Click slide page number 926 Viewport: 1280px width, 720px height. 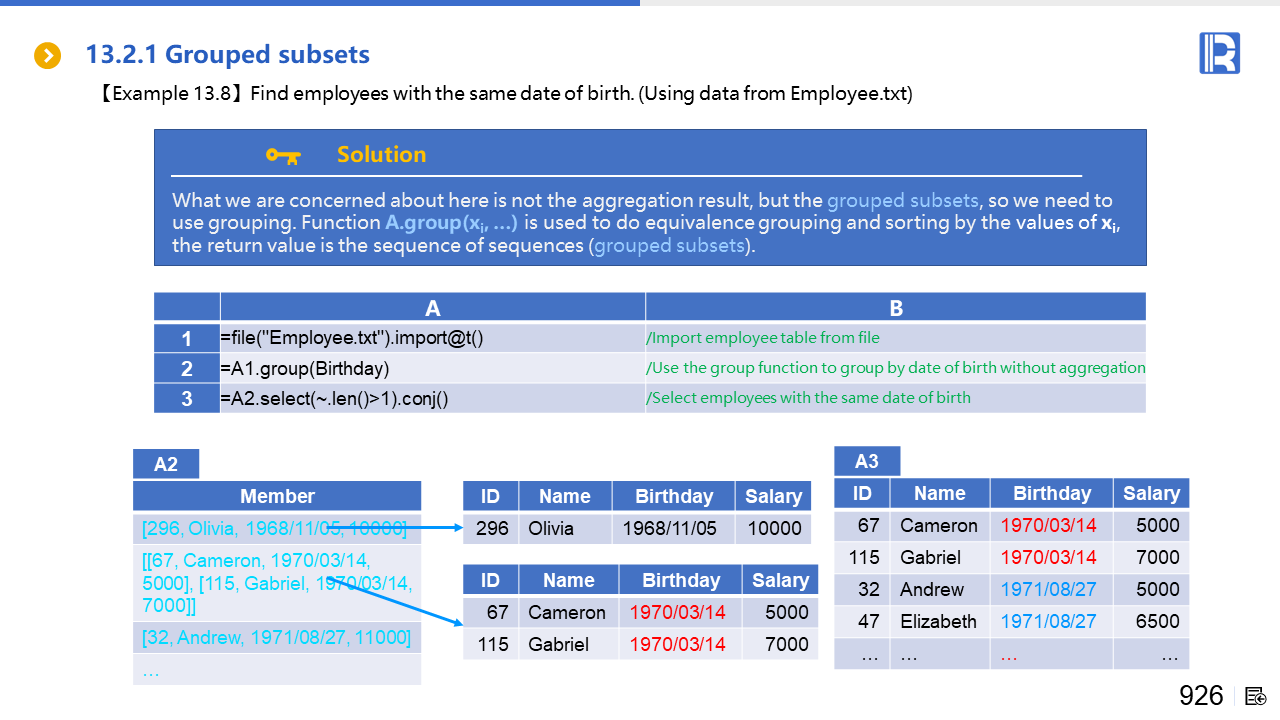[1201, 696]
